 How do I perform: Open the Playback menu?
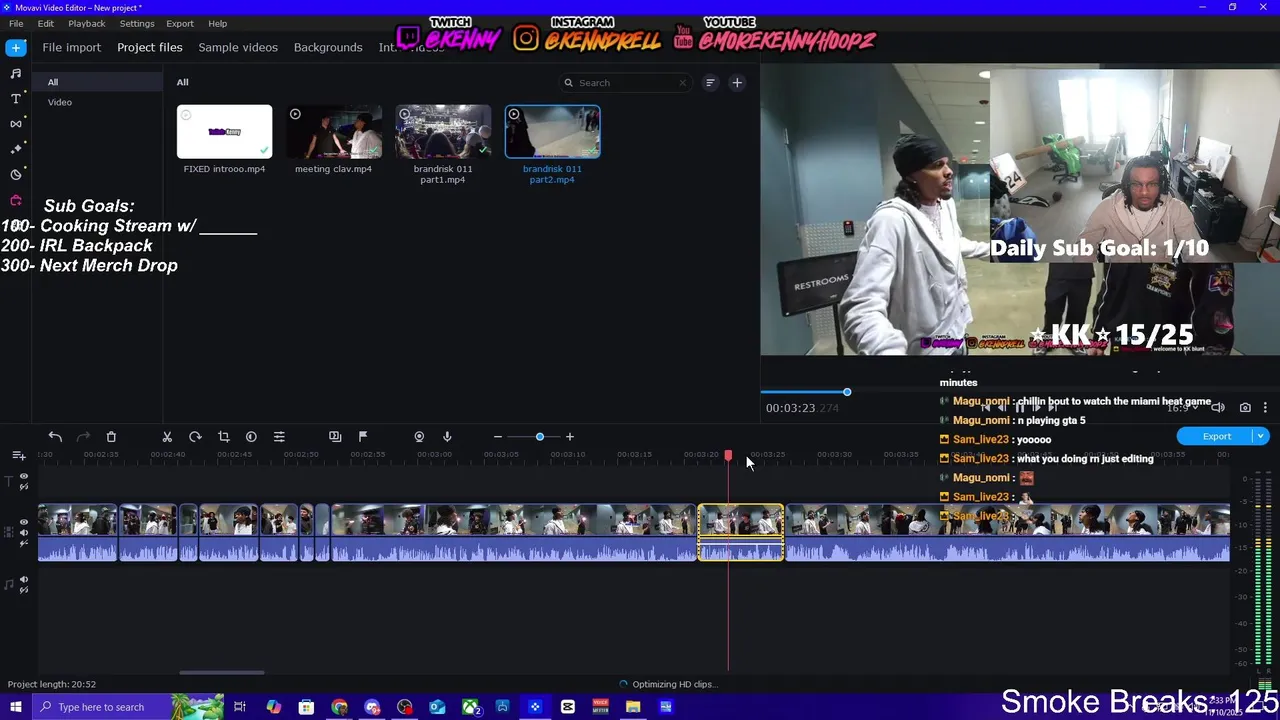(x=87, y=23)
